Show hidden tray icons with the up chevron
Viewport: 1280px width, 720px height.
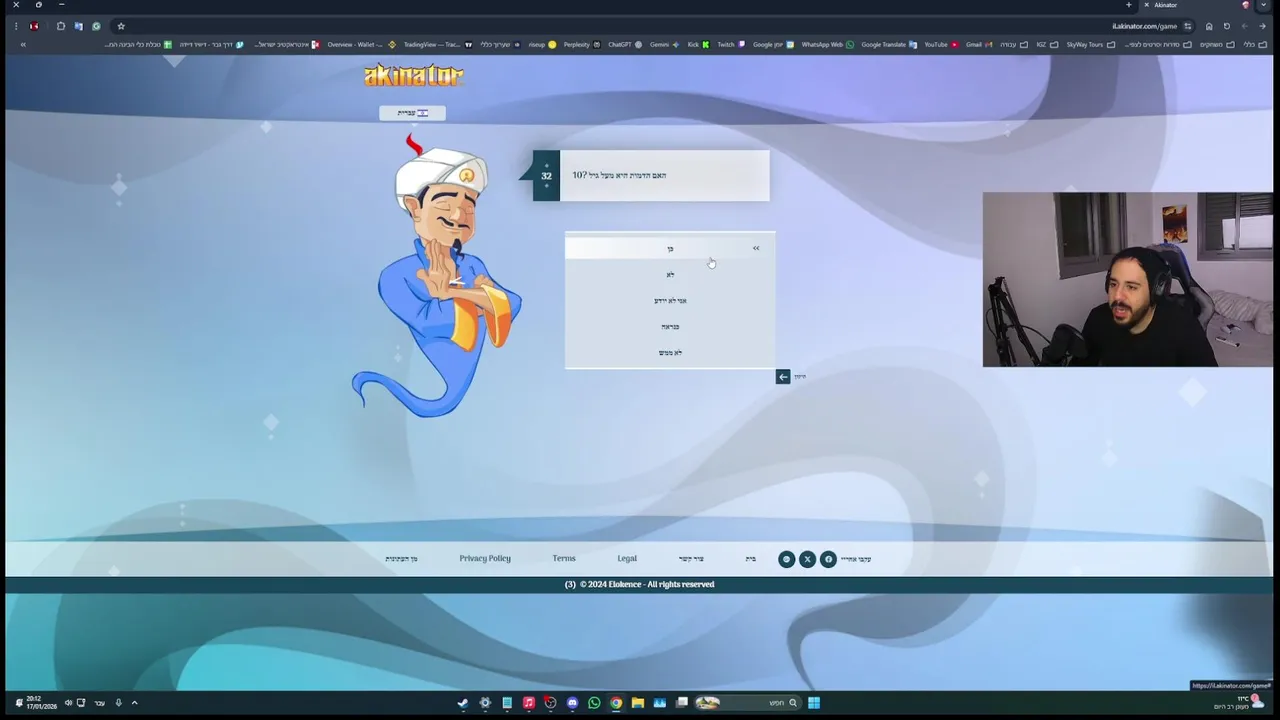134,703
